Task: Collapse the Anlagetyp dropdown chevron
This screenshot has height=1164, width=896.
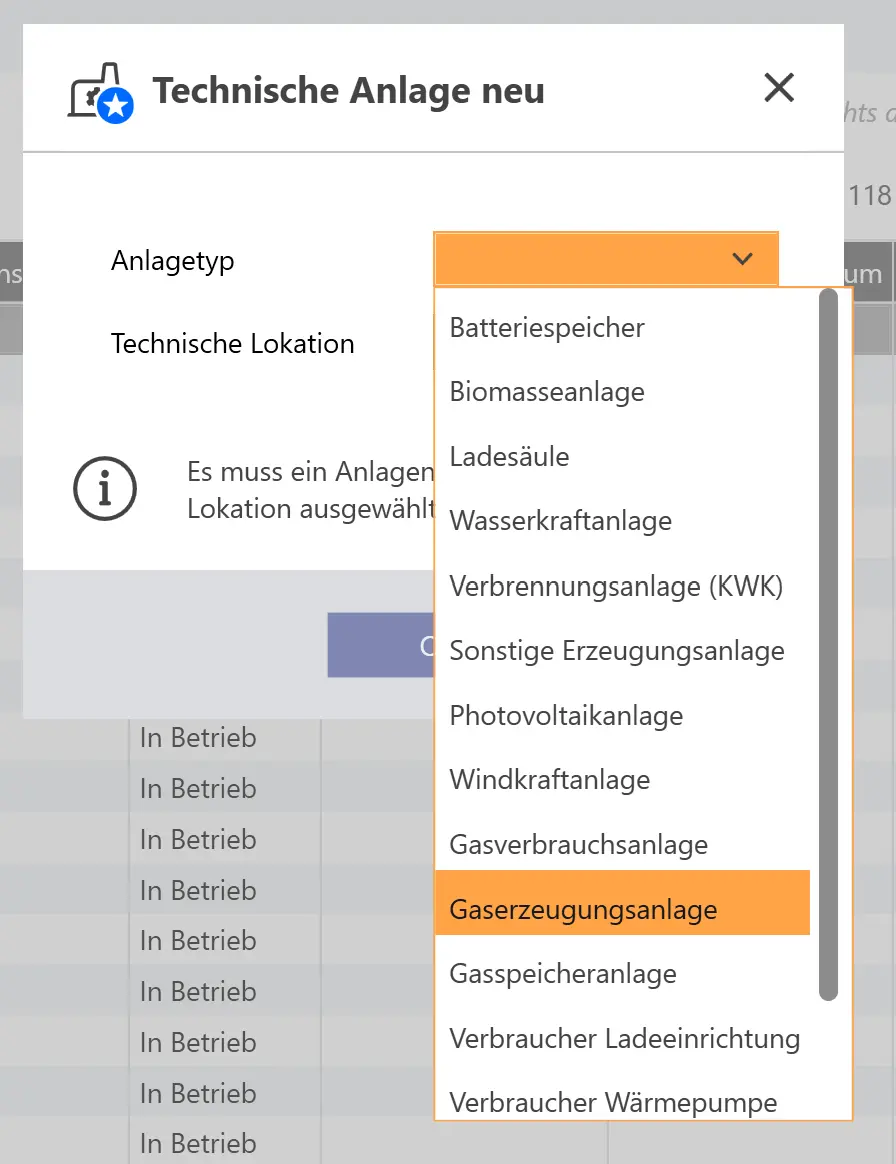Action: 742,259
